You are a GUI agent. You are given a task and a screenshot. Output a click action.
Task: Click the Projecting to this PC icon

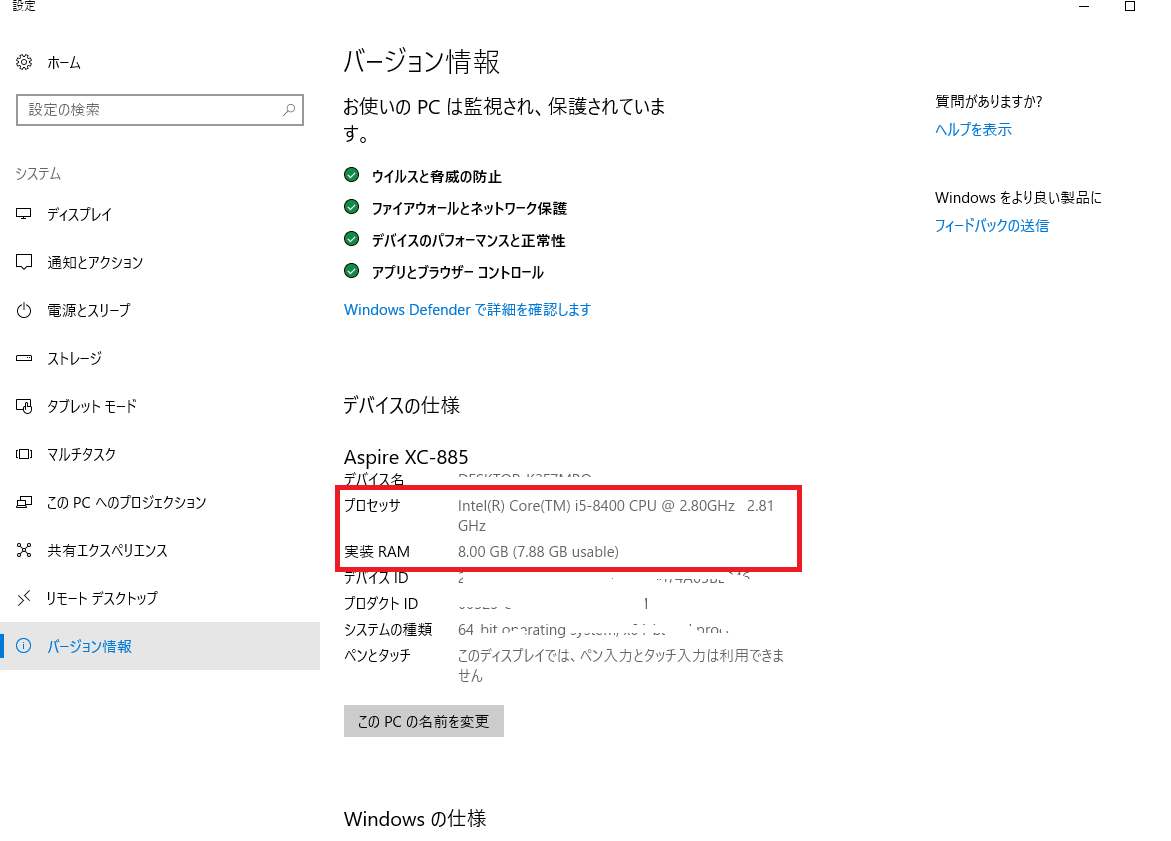24,503
